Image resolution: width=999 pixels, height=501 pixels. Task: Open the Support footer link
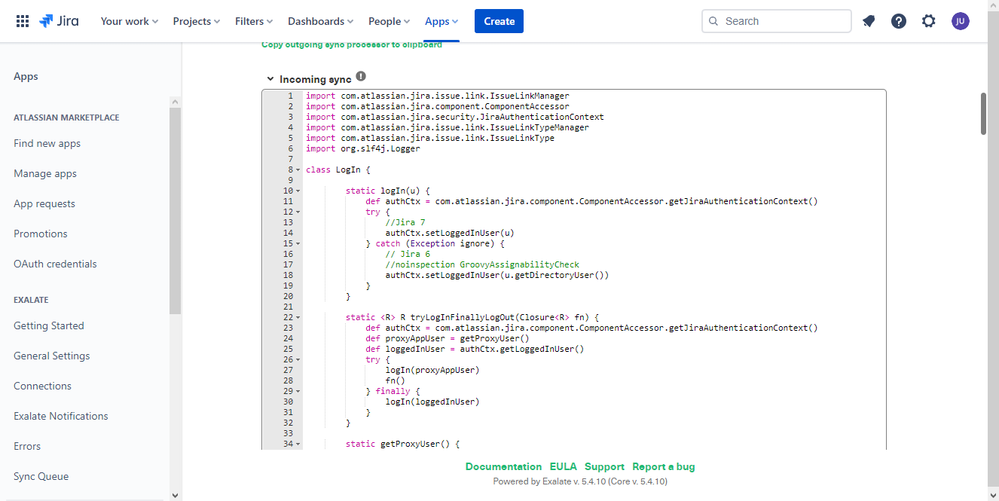(605, 467)
